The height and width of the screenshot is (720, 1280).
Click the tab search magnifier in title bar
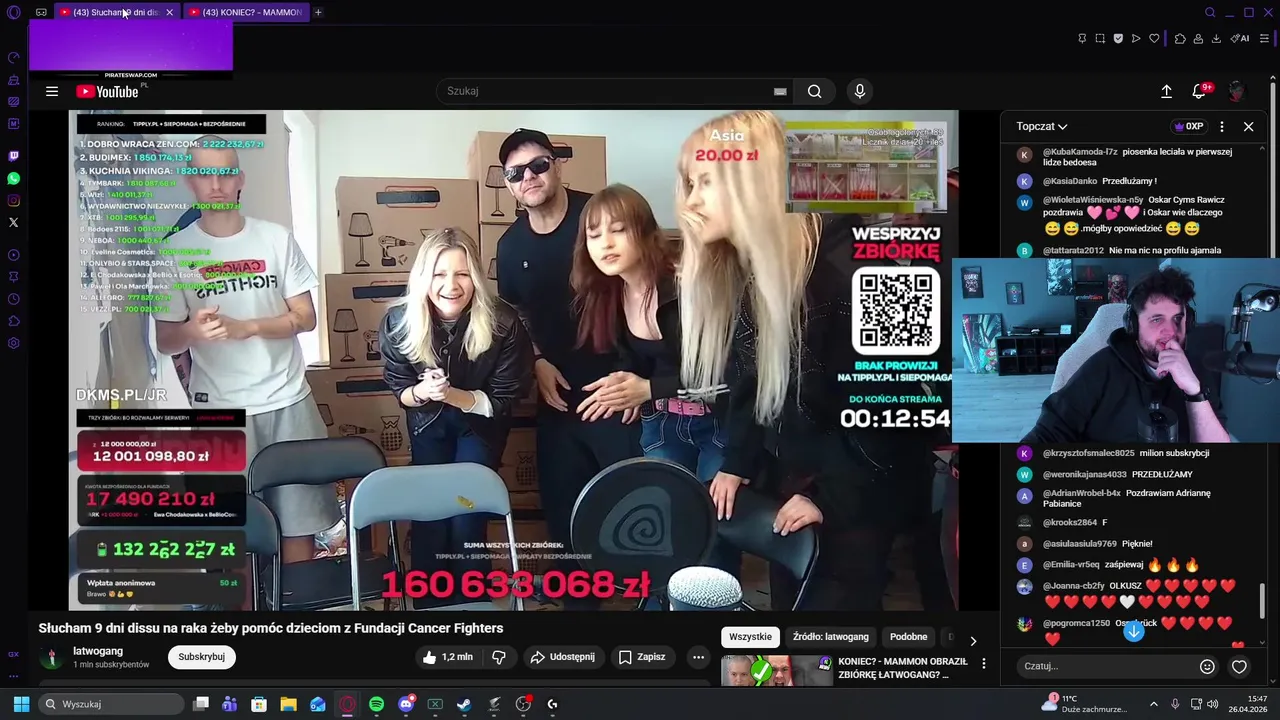[x=1210, y=12]
